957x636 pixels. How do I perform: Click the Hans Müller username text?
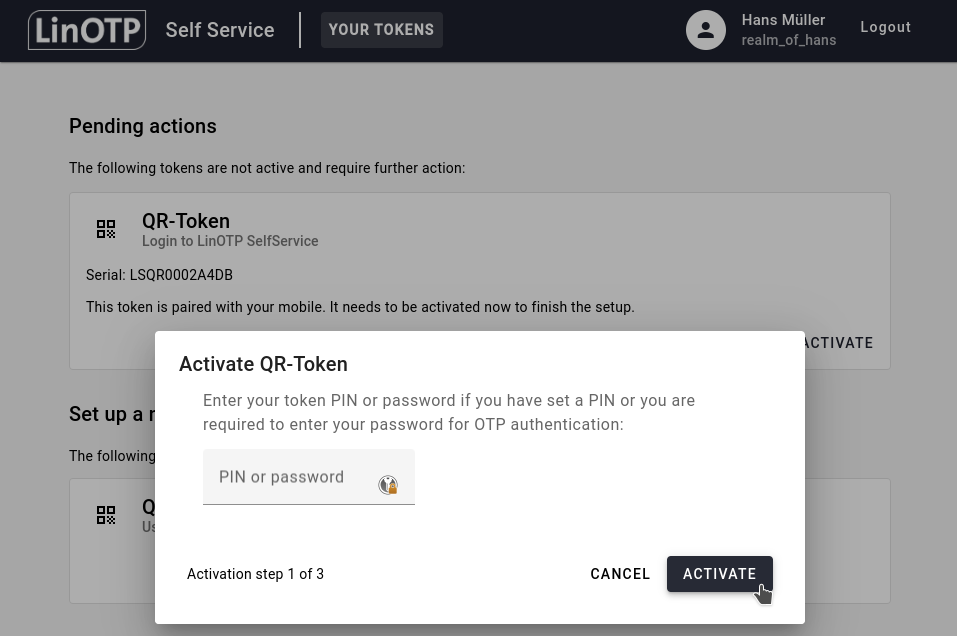(x=783, y=20)
